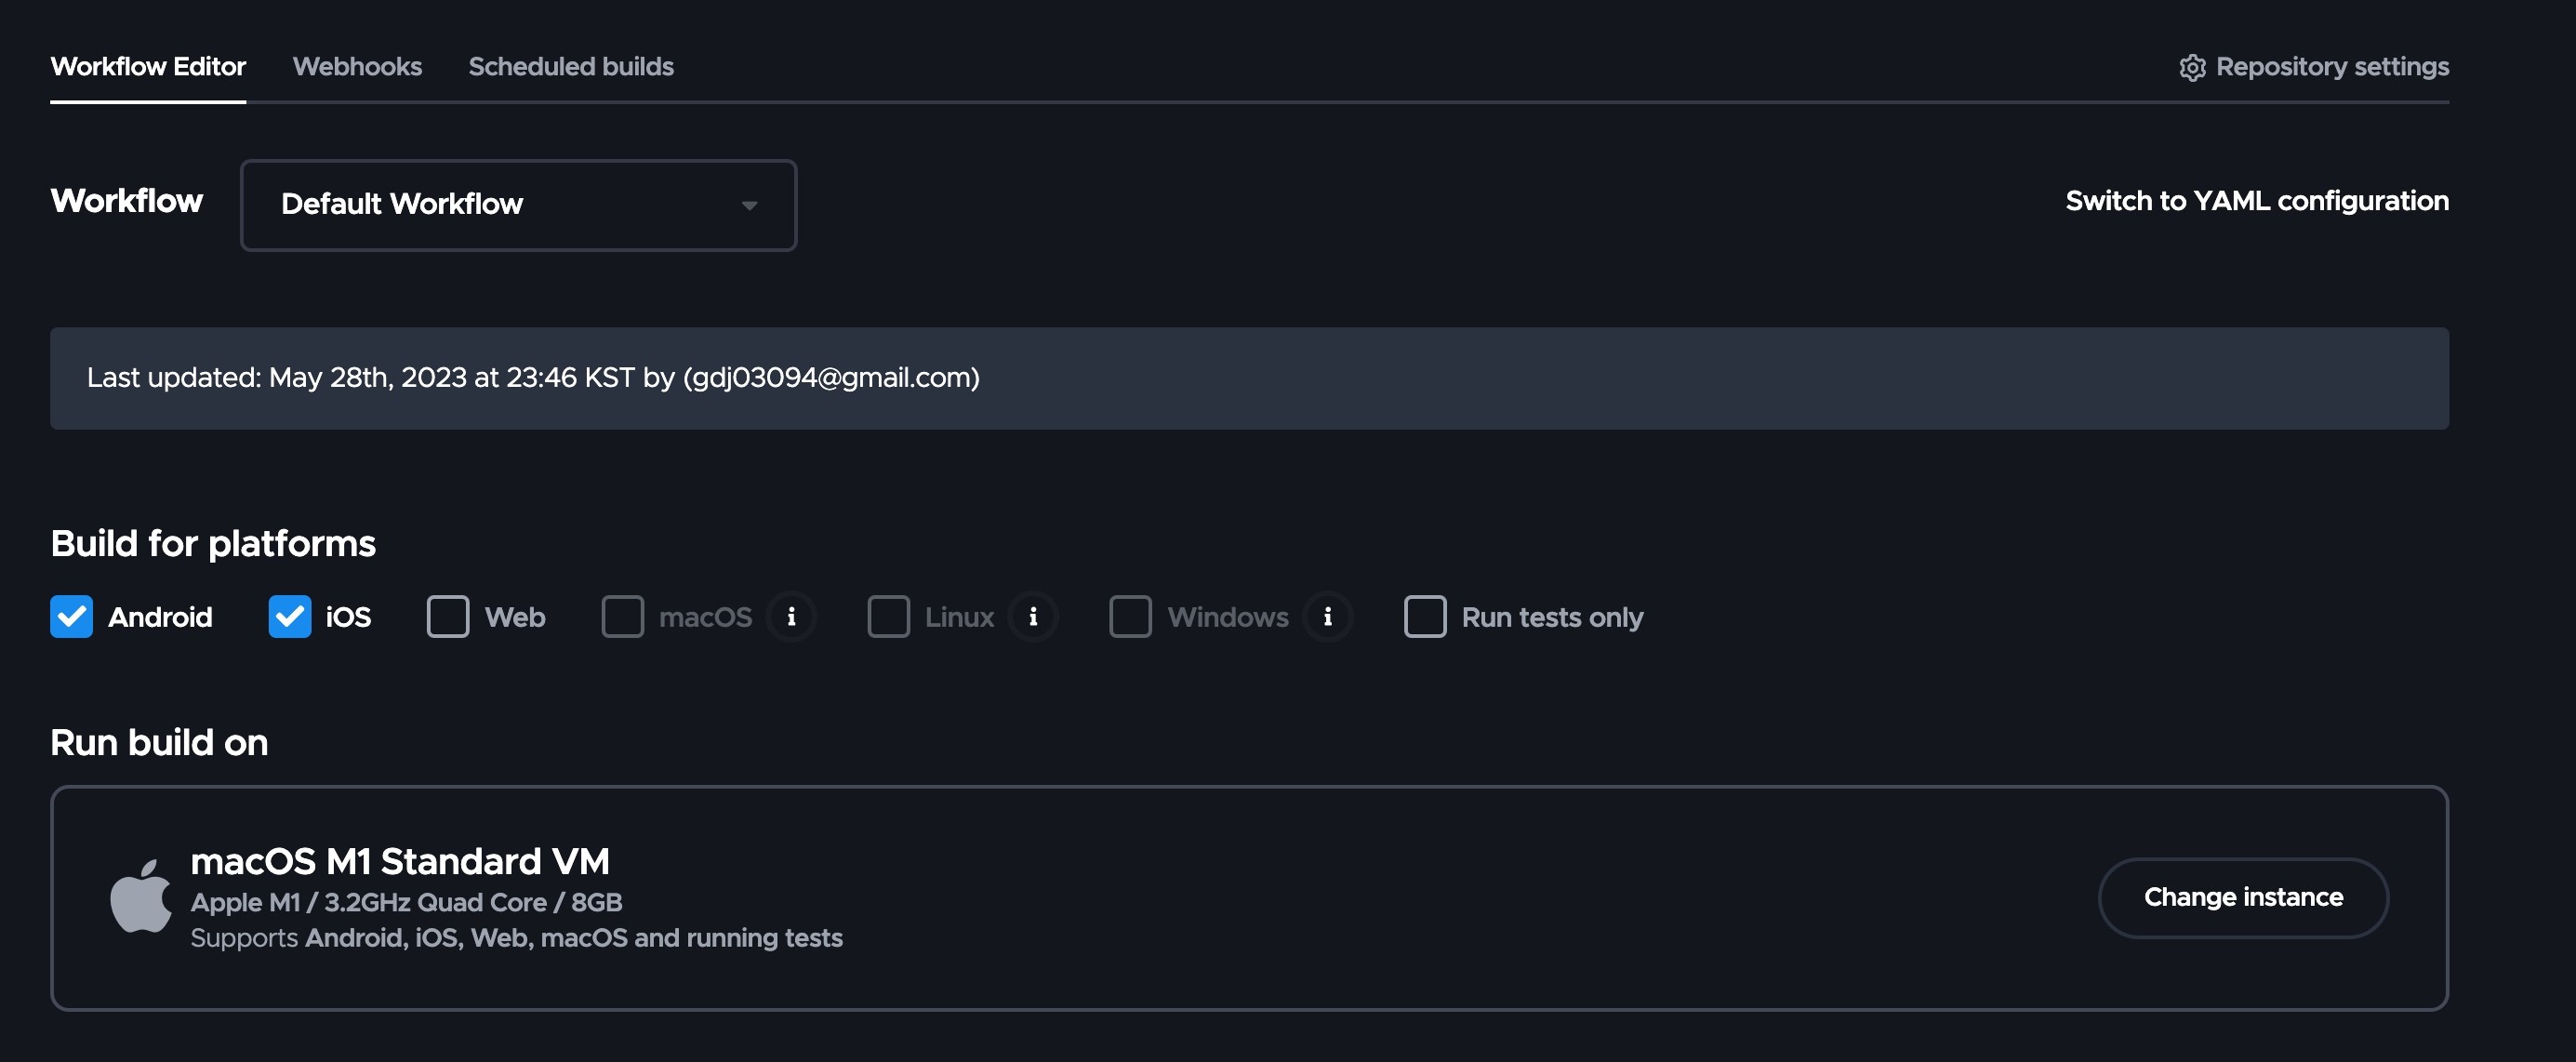
Task: Switch to the Webhooks tab
Action: click(x=357, y=67)
